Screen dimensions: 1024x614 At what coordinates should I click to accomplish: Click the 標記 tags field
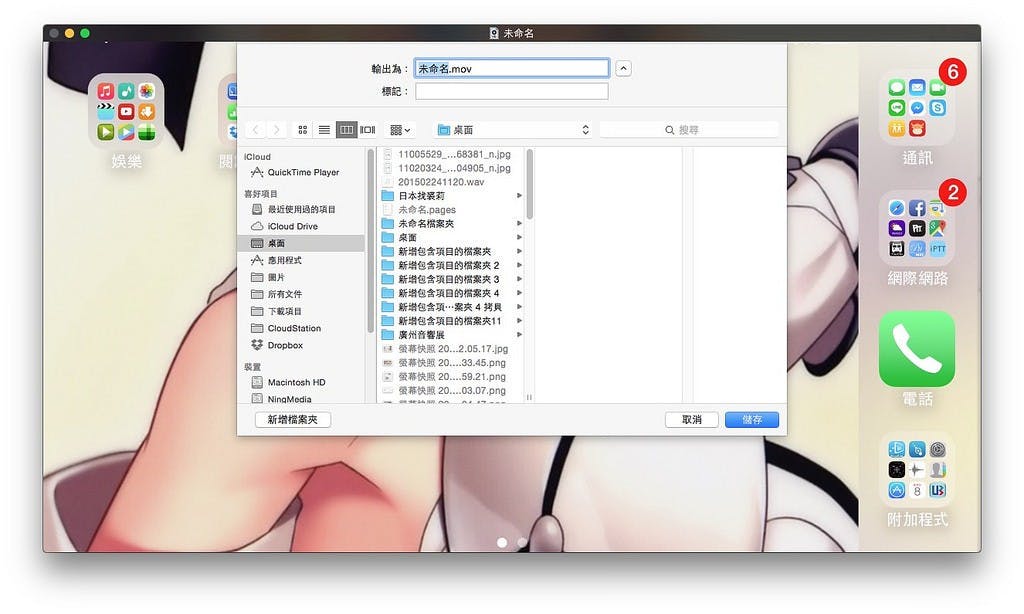click(x=512, y=91)
